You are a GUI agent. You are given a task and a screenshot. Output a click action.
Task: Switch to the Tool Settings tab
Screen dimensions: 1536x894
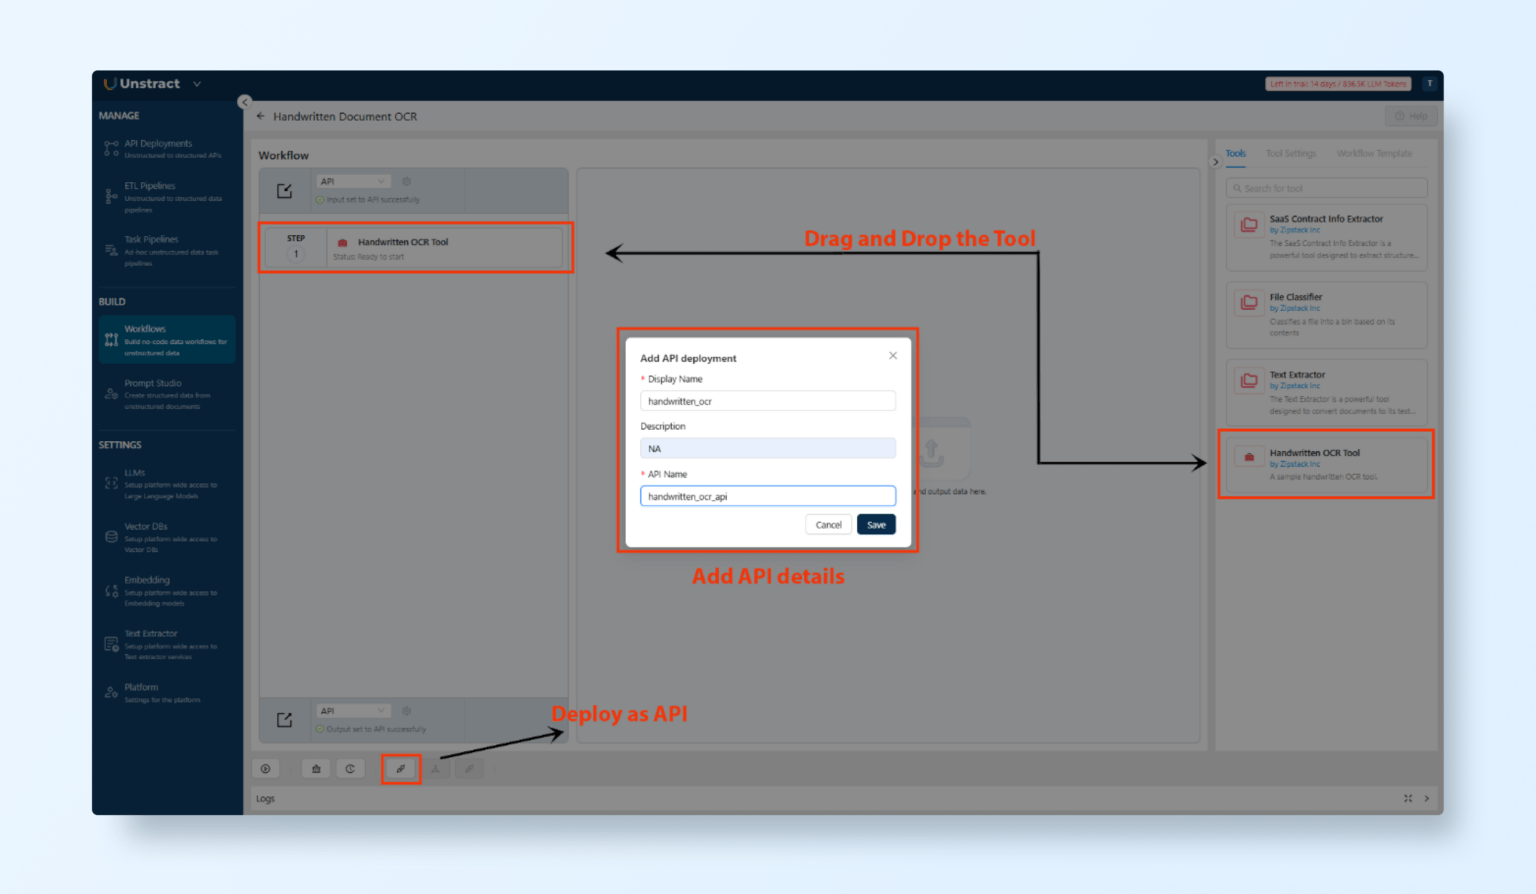[x=1291, y=153]
